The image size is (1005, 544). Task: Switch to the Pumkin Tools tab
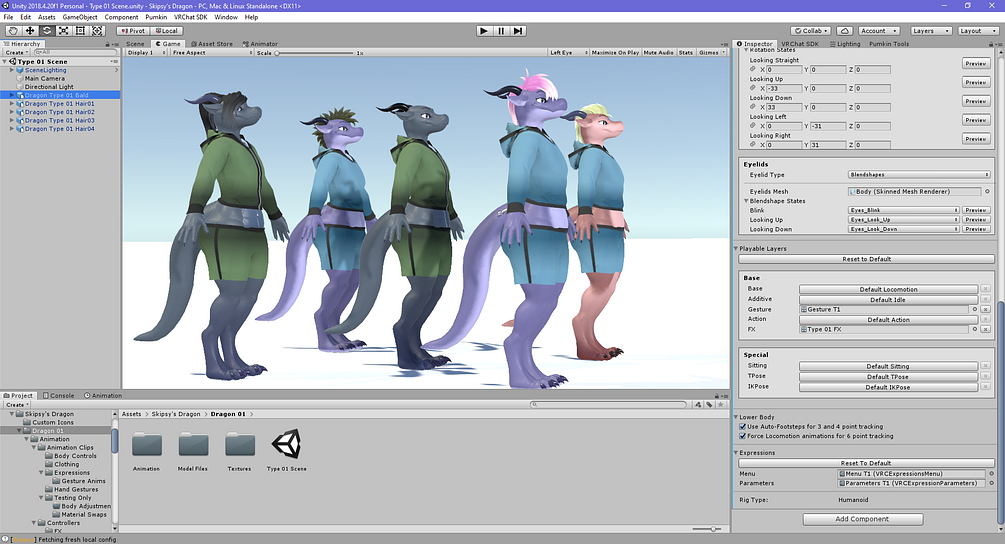(x=889, y=44)
